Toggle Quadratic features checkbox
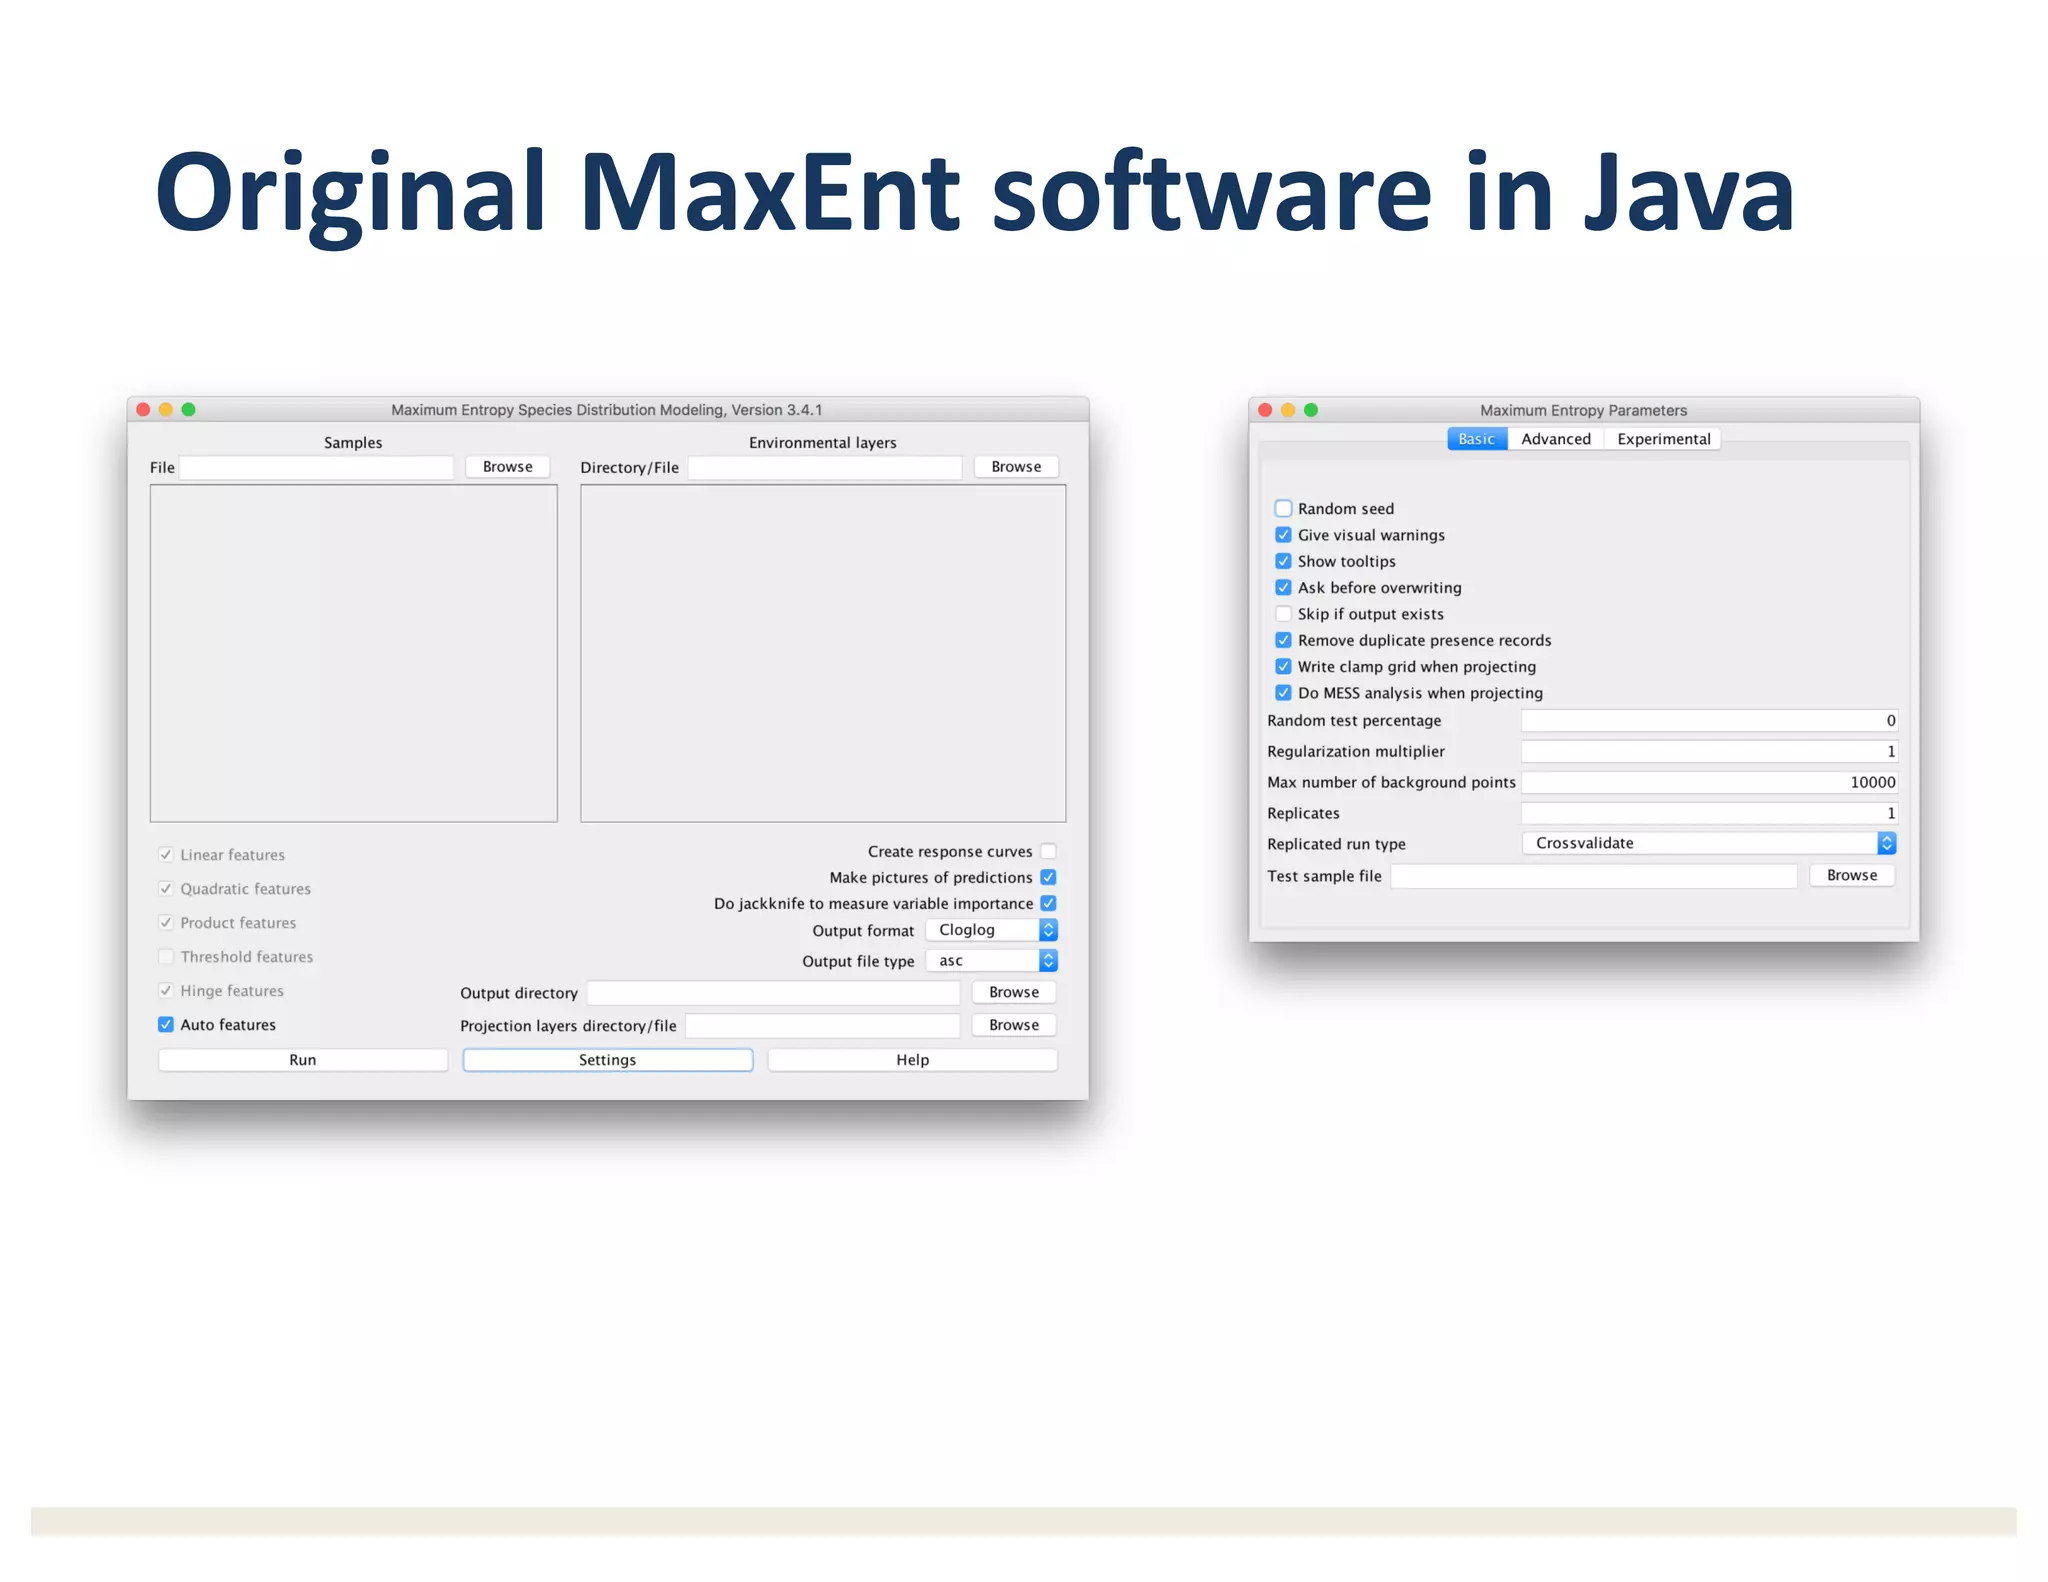 pos(166,889)
